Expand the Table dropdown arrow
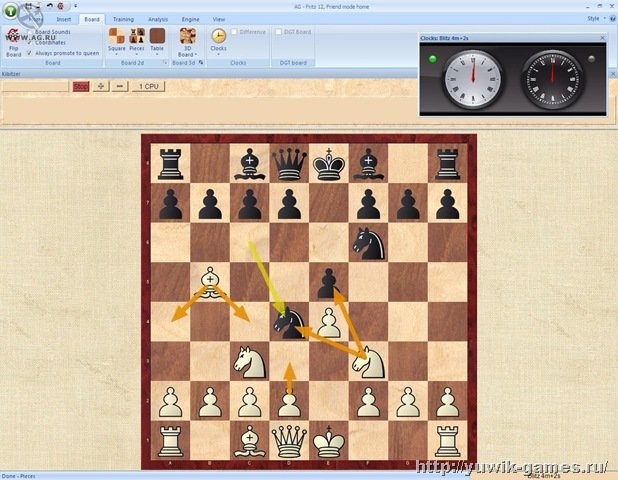The height and width of the screenshot is (480, 618). (157, 54)
